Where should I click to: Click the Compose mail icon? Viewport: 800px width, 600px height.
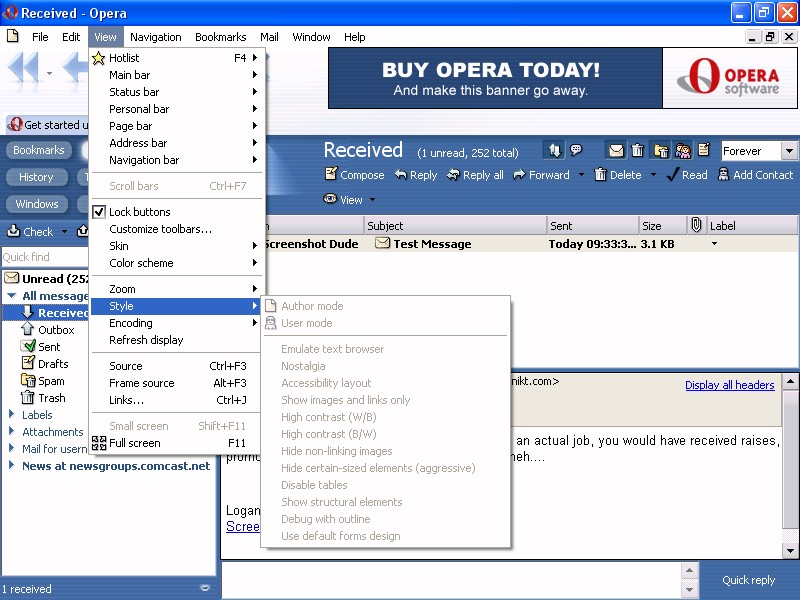[x=331, y=175]
